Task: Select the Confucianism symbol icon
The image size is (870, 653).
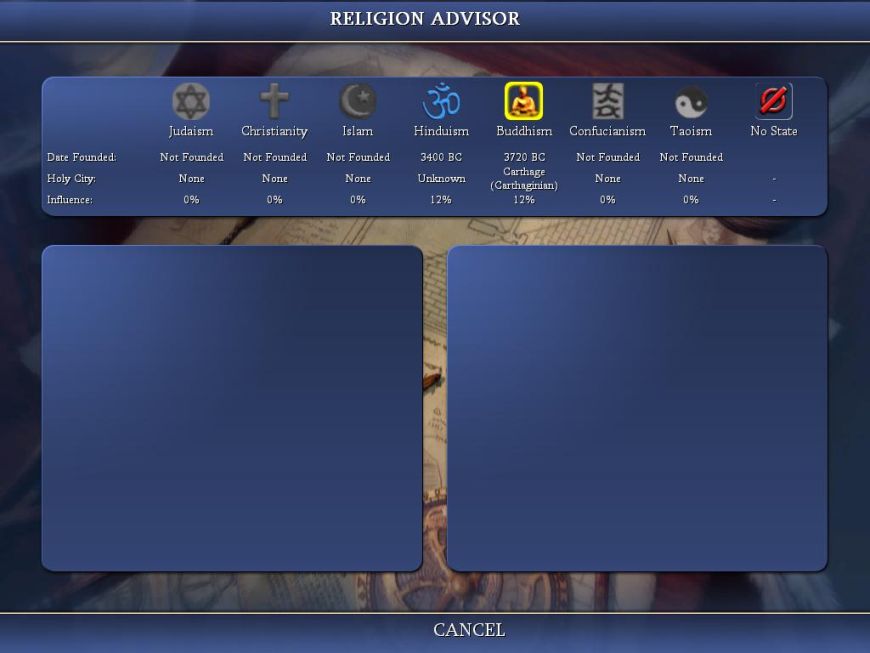Action: click(607, 101)
